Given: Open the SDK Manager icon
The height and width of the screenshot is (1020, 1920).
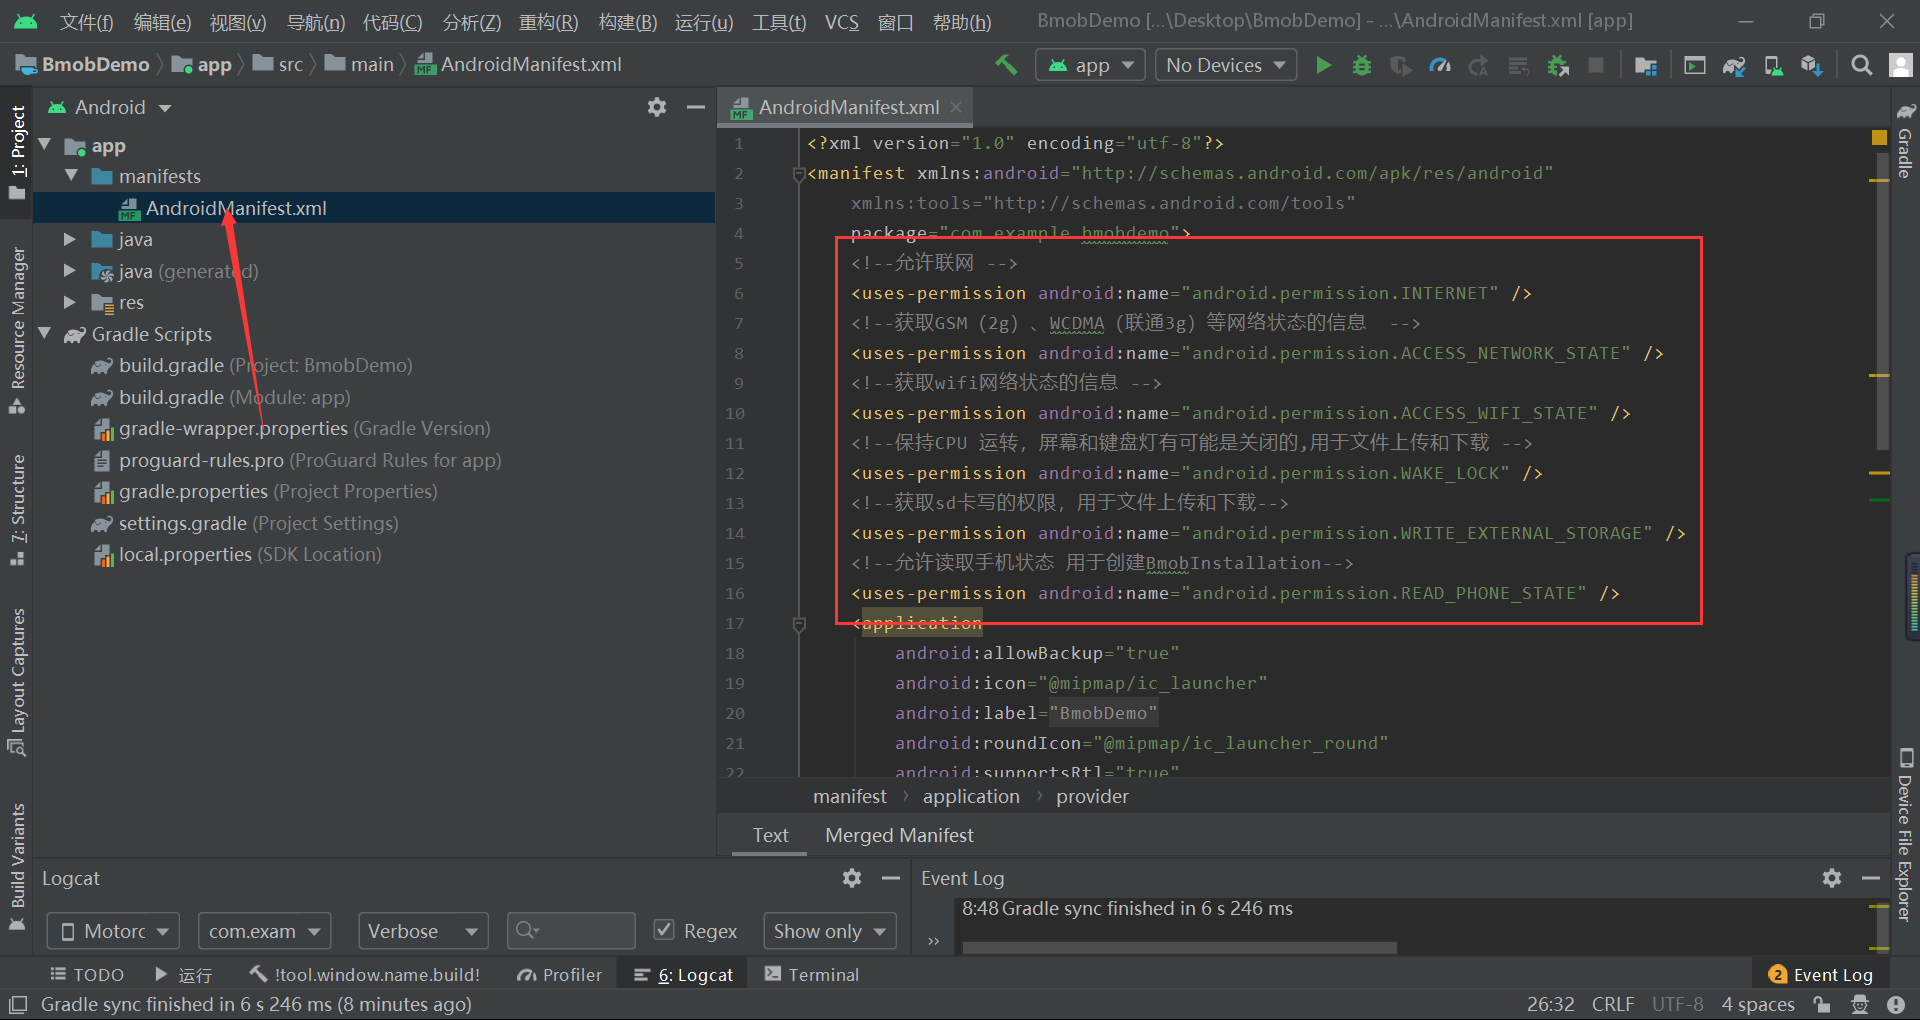Looking at the screenshot, I should [x=1811, y=65].
